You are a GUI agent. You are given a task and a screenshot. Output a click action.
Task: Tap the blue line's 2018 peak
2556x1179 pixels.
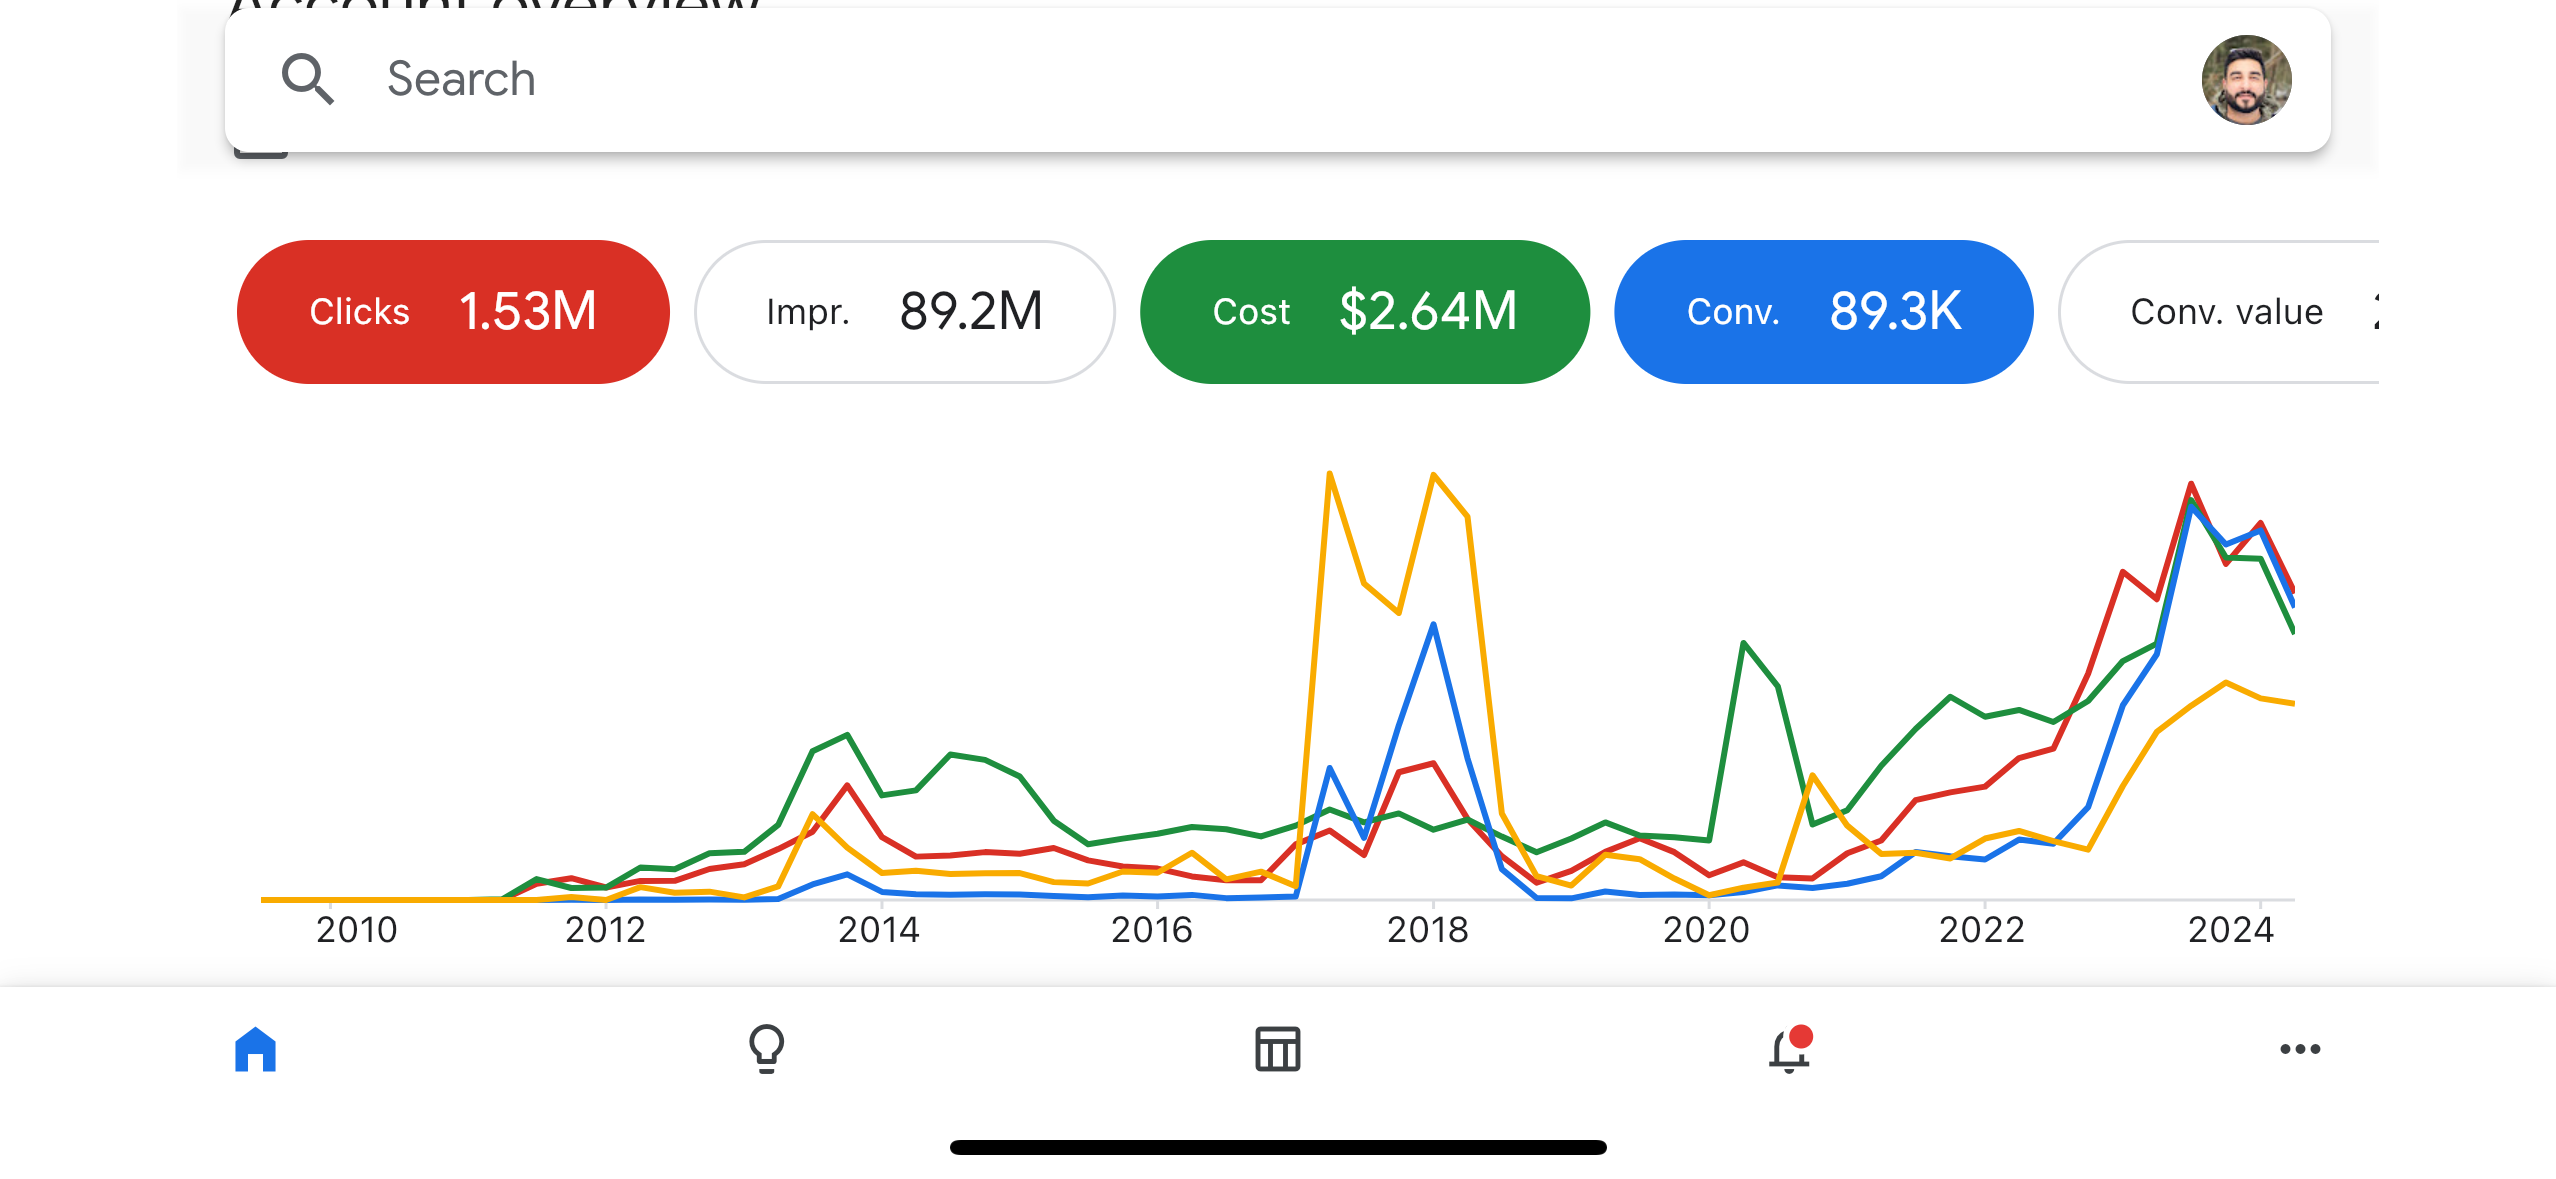[1433, 625]
